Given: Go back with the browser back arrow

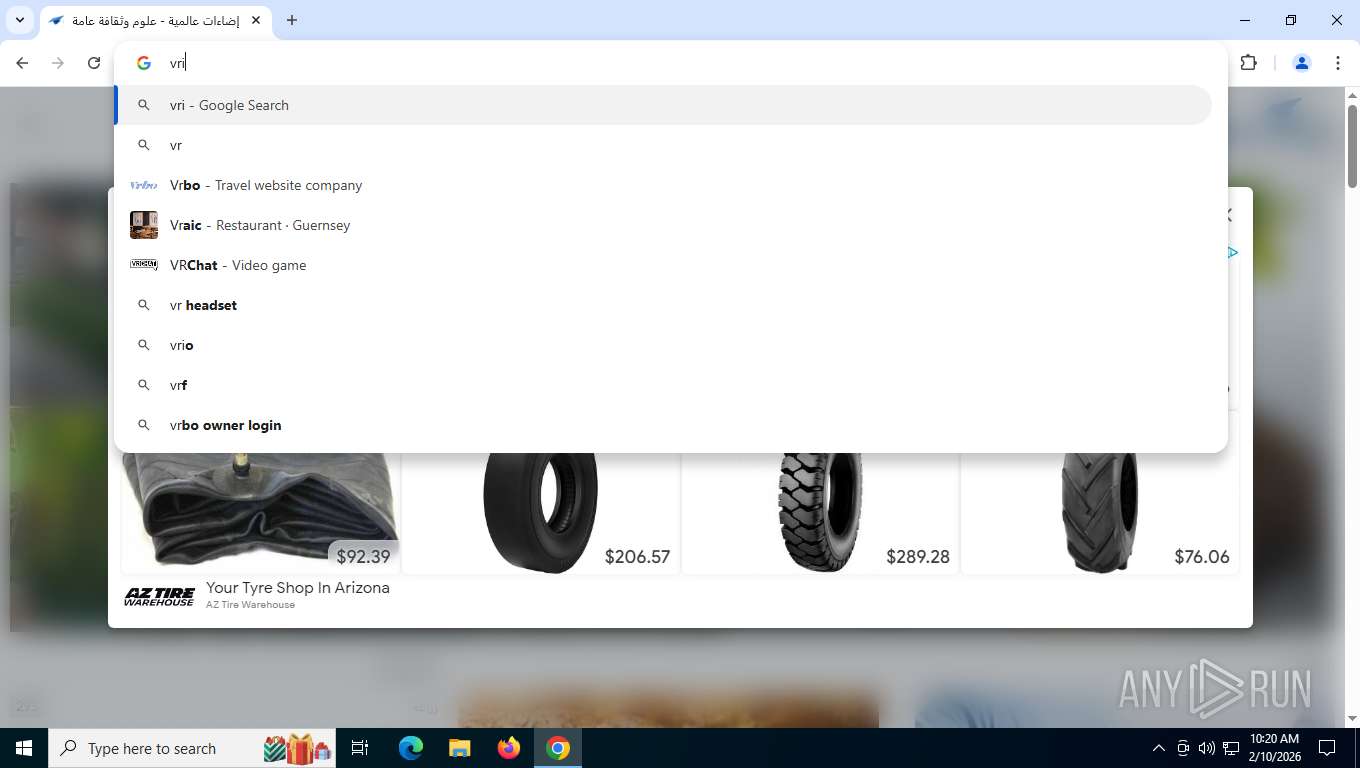Looking at the screenshot, I should [22, 63].
